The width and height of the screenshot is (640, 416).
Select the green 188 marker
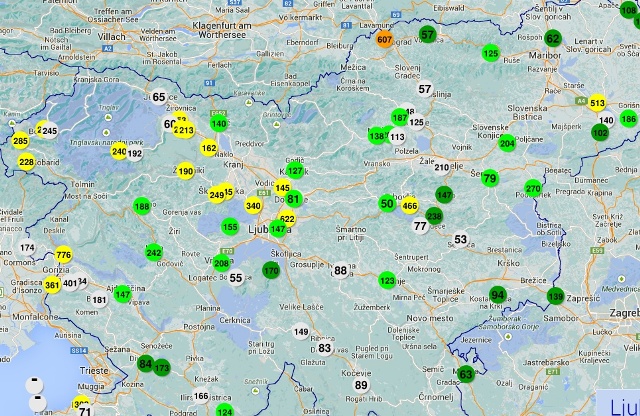point(142,206)
